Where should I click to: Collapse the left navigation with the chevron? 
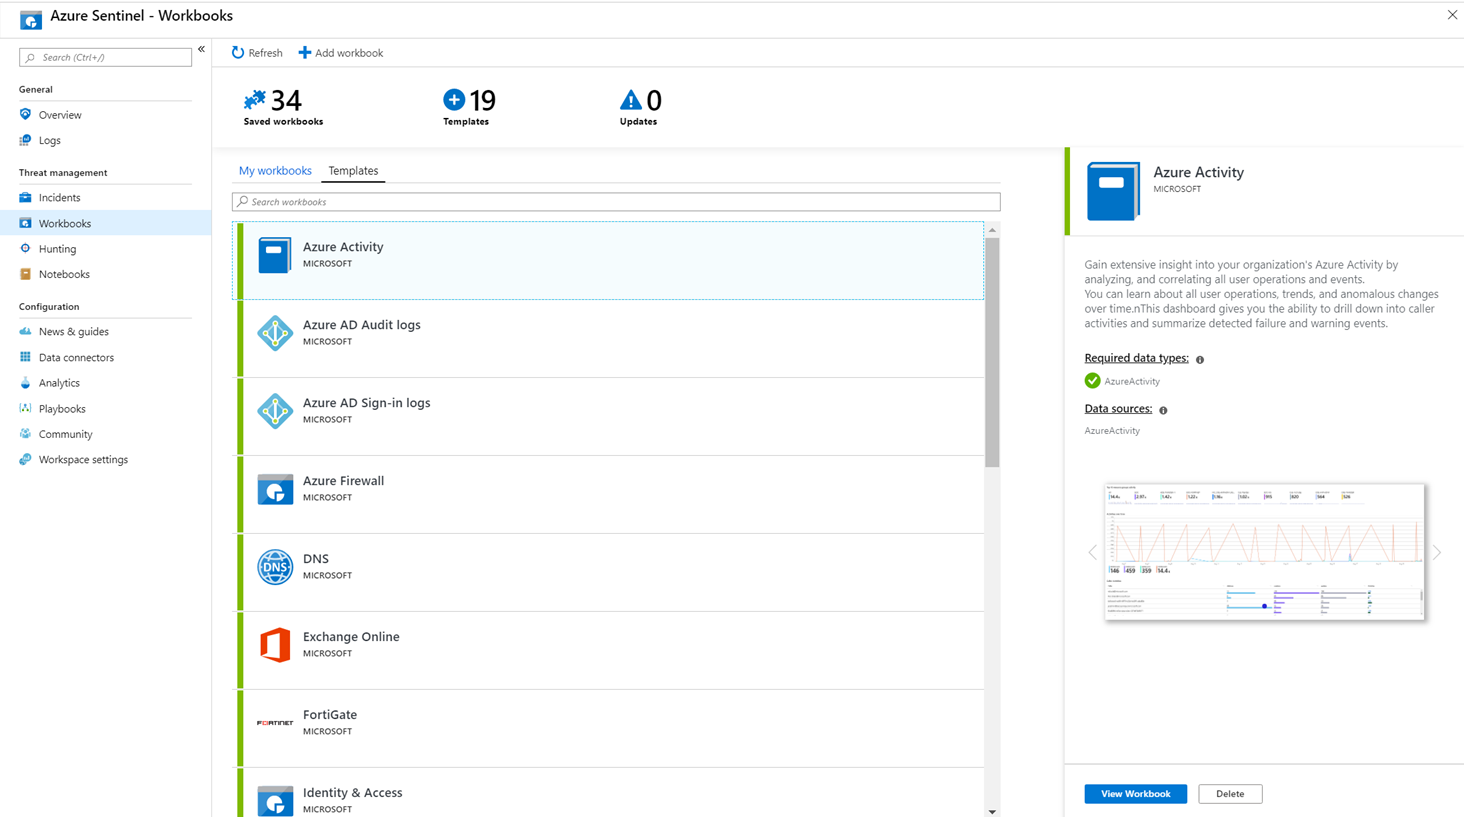coord(201,49)
